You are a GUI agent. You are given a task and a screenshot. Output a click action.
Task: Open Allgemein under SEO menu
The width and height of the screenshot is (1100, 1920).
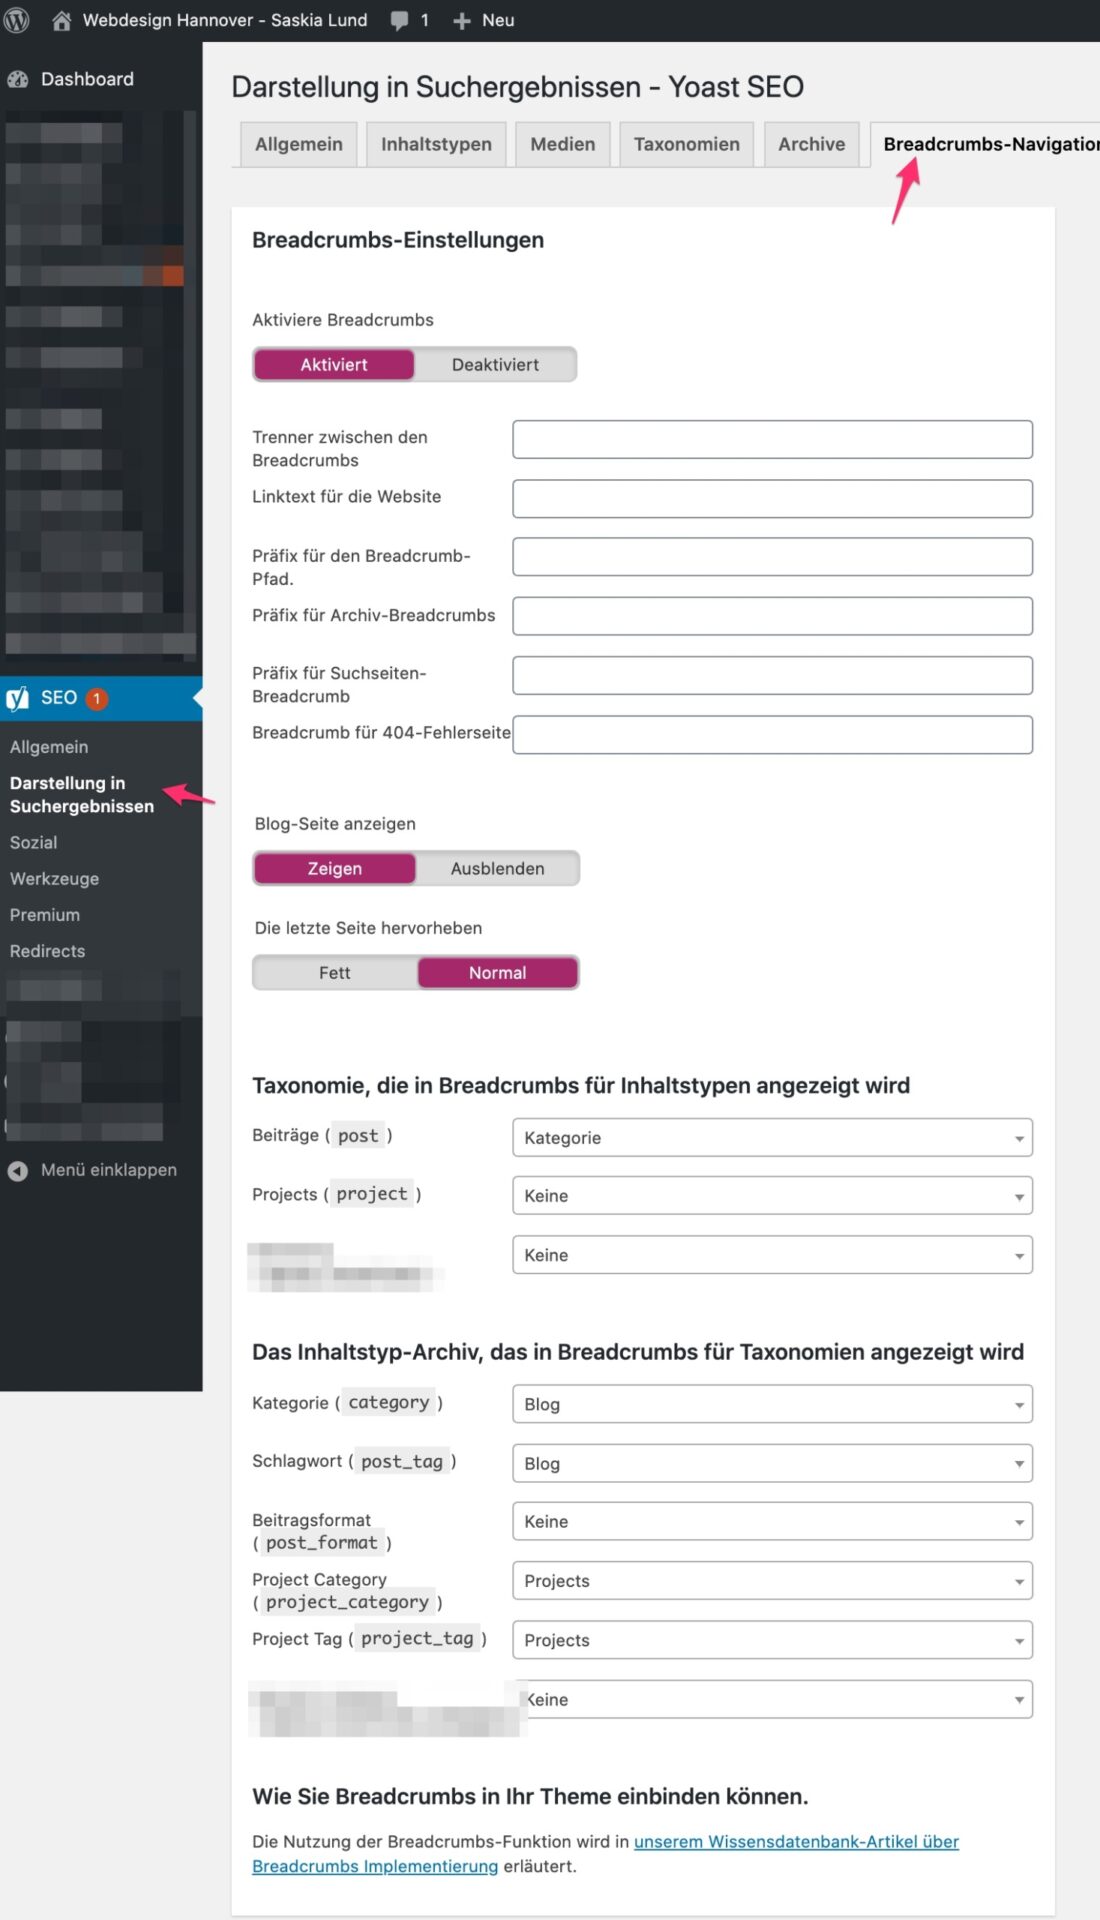click(49, 747)
